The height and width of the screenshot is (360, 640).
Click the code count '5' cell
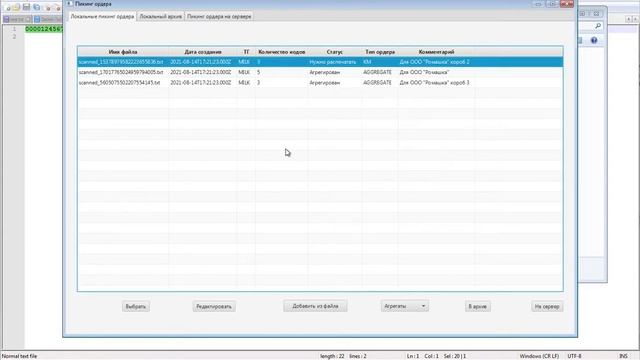pyautogui.click(x=258, y=72)
